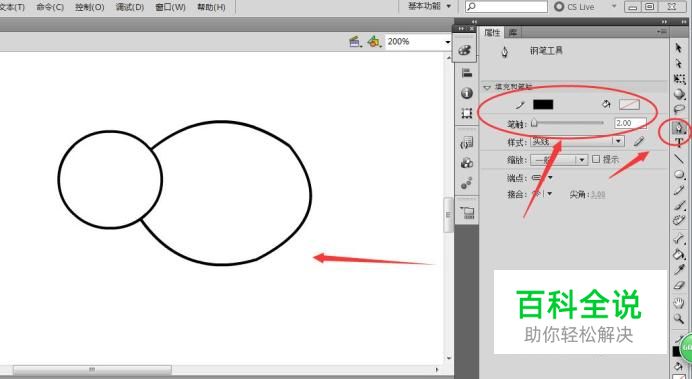Open the Properties panel options menu
The image size is (692, 379).
(662, 32)
